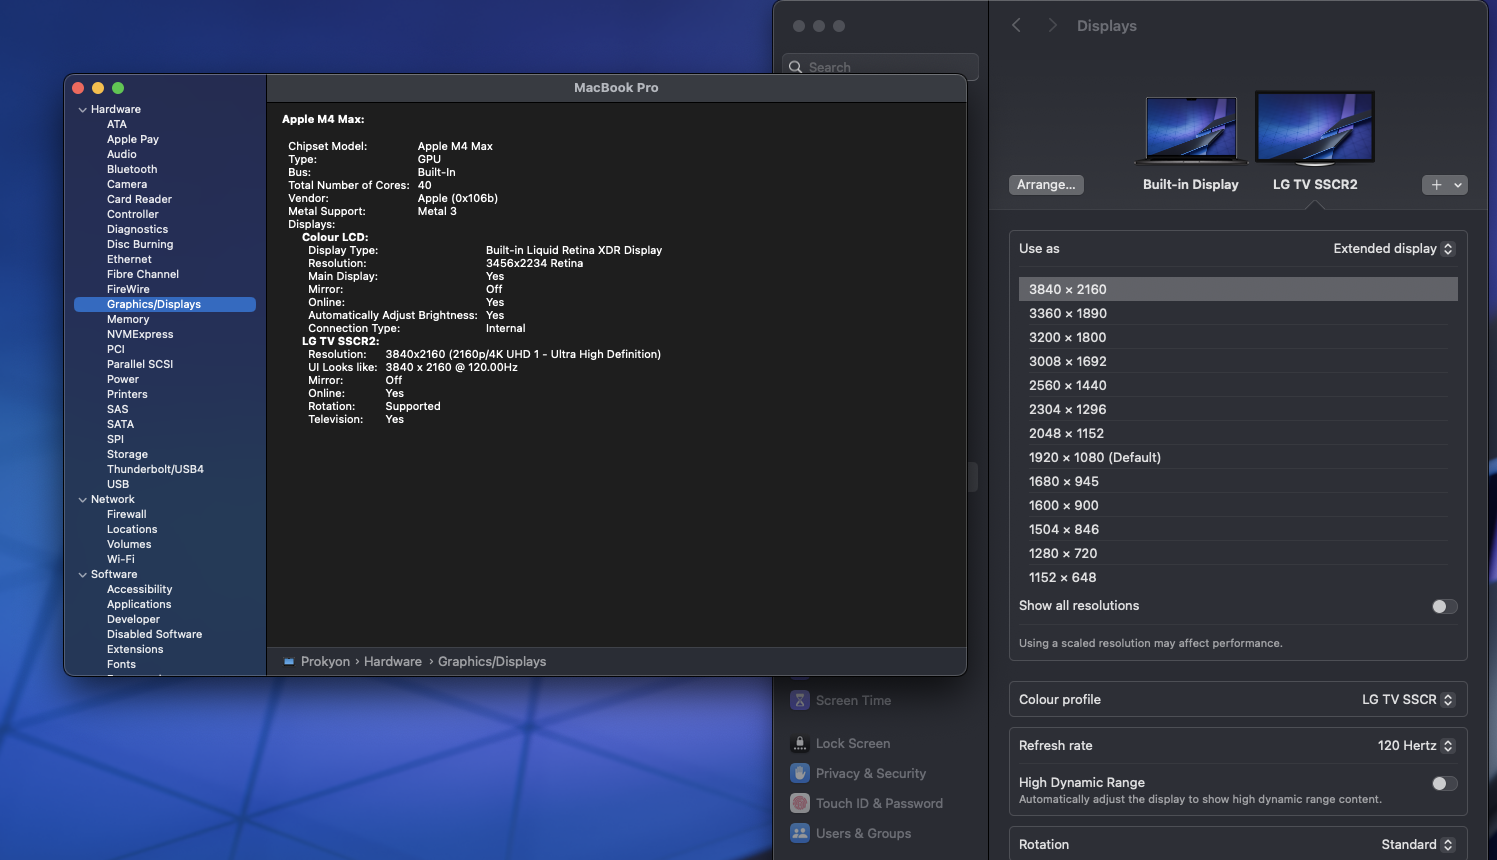The width and height of the screenshot is (1497, 860).
Task: Select Firewall under Network
Action: click(127, 514)
